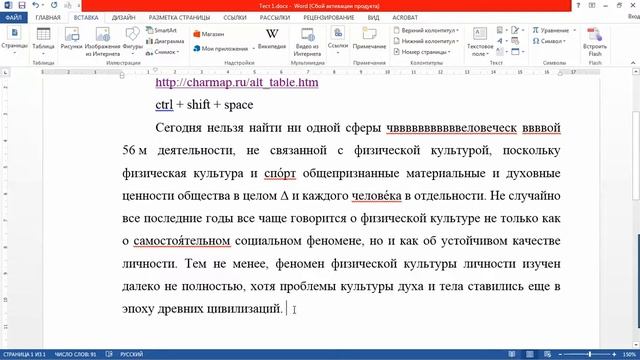Switch to Read Mode view icon
The width and height of the screenshot is (640, 360).
point(511,354)
